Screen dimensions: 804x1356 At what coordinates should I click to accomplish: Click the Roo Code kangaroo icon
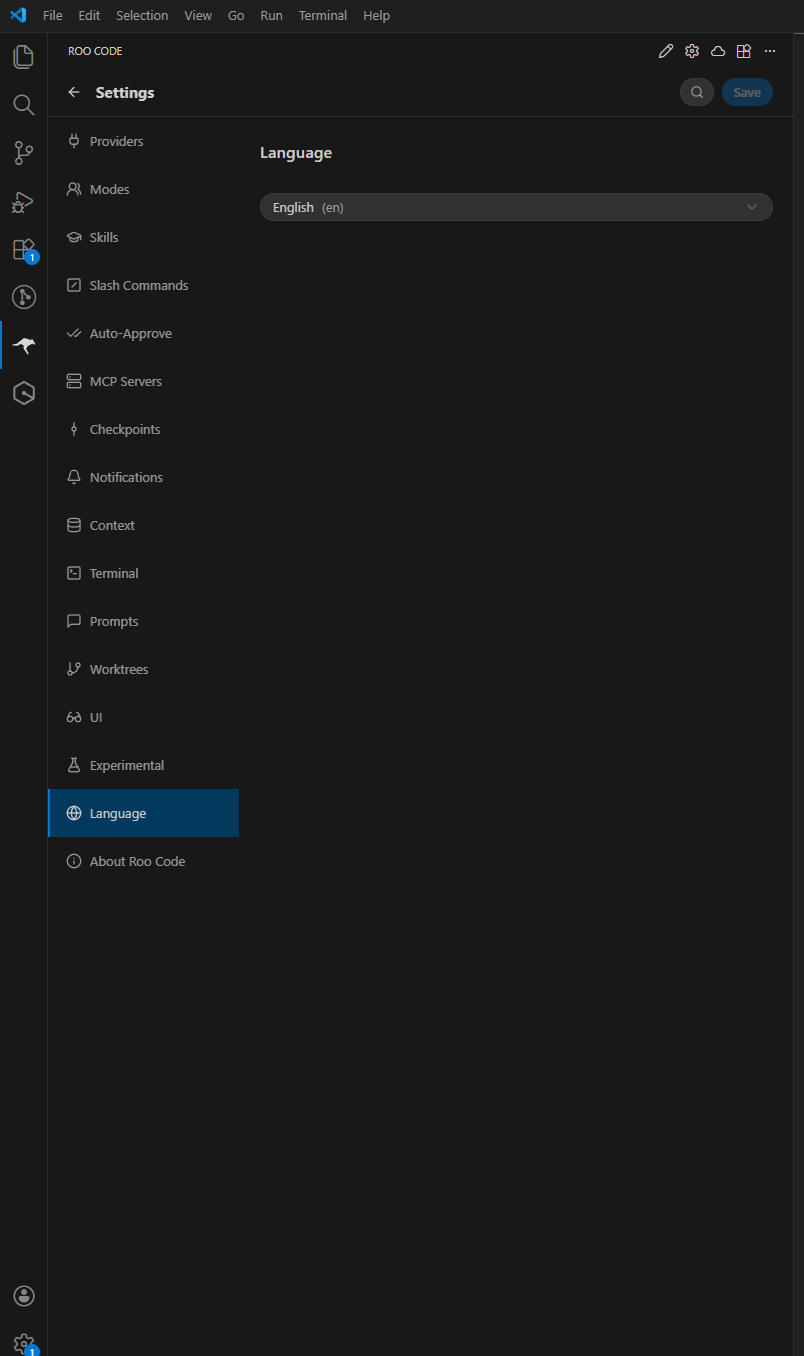click(x=23, y=345)
